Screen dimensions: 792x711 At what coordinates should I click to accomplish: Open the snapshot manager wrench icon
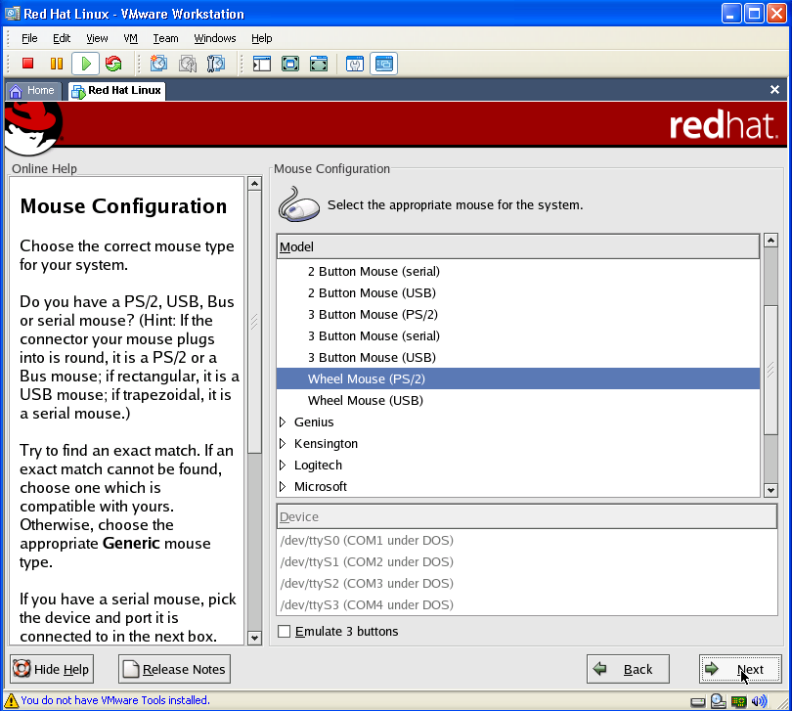tap(216, 64)
